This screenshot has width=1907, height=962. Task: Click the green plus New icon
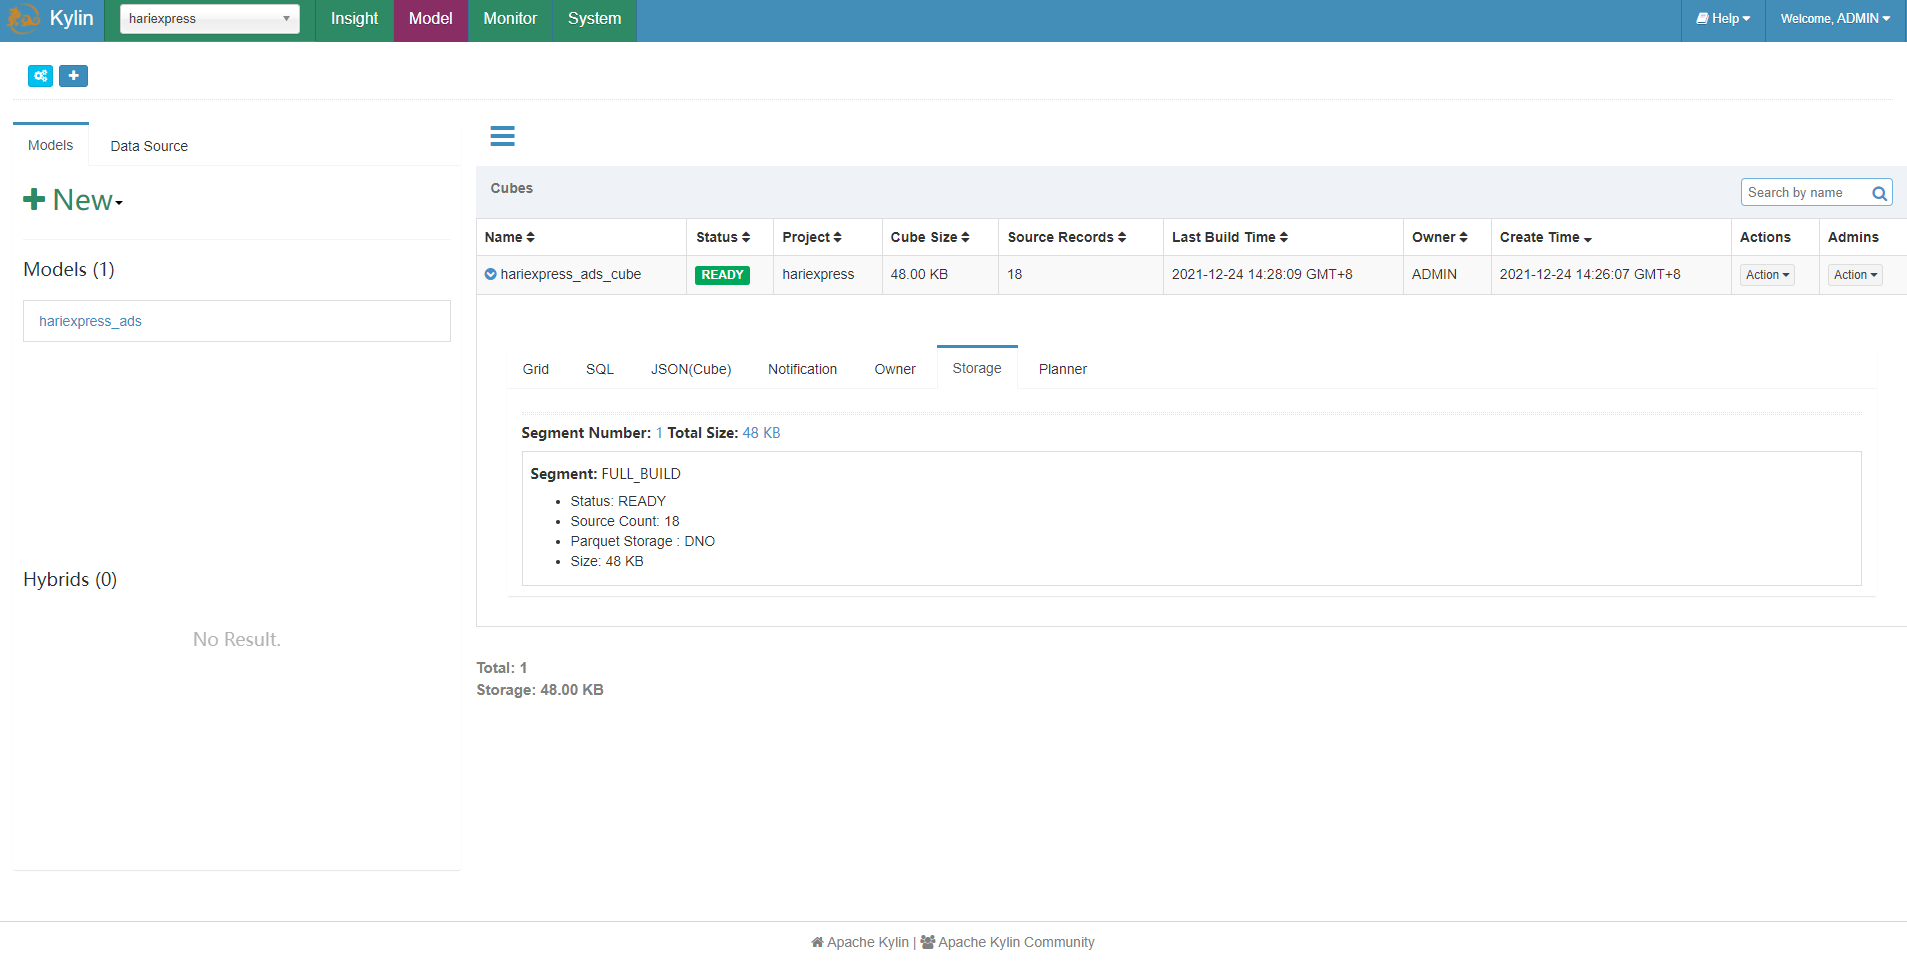[x=34, y=200]
